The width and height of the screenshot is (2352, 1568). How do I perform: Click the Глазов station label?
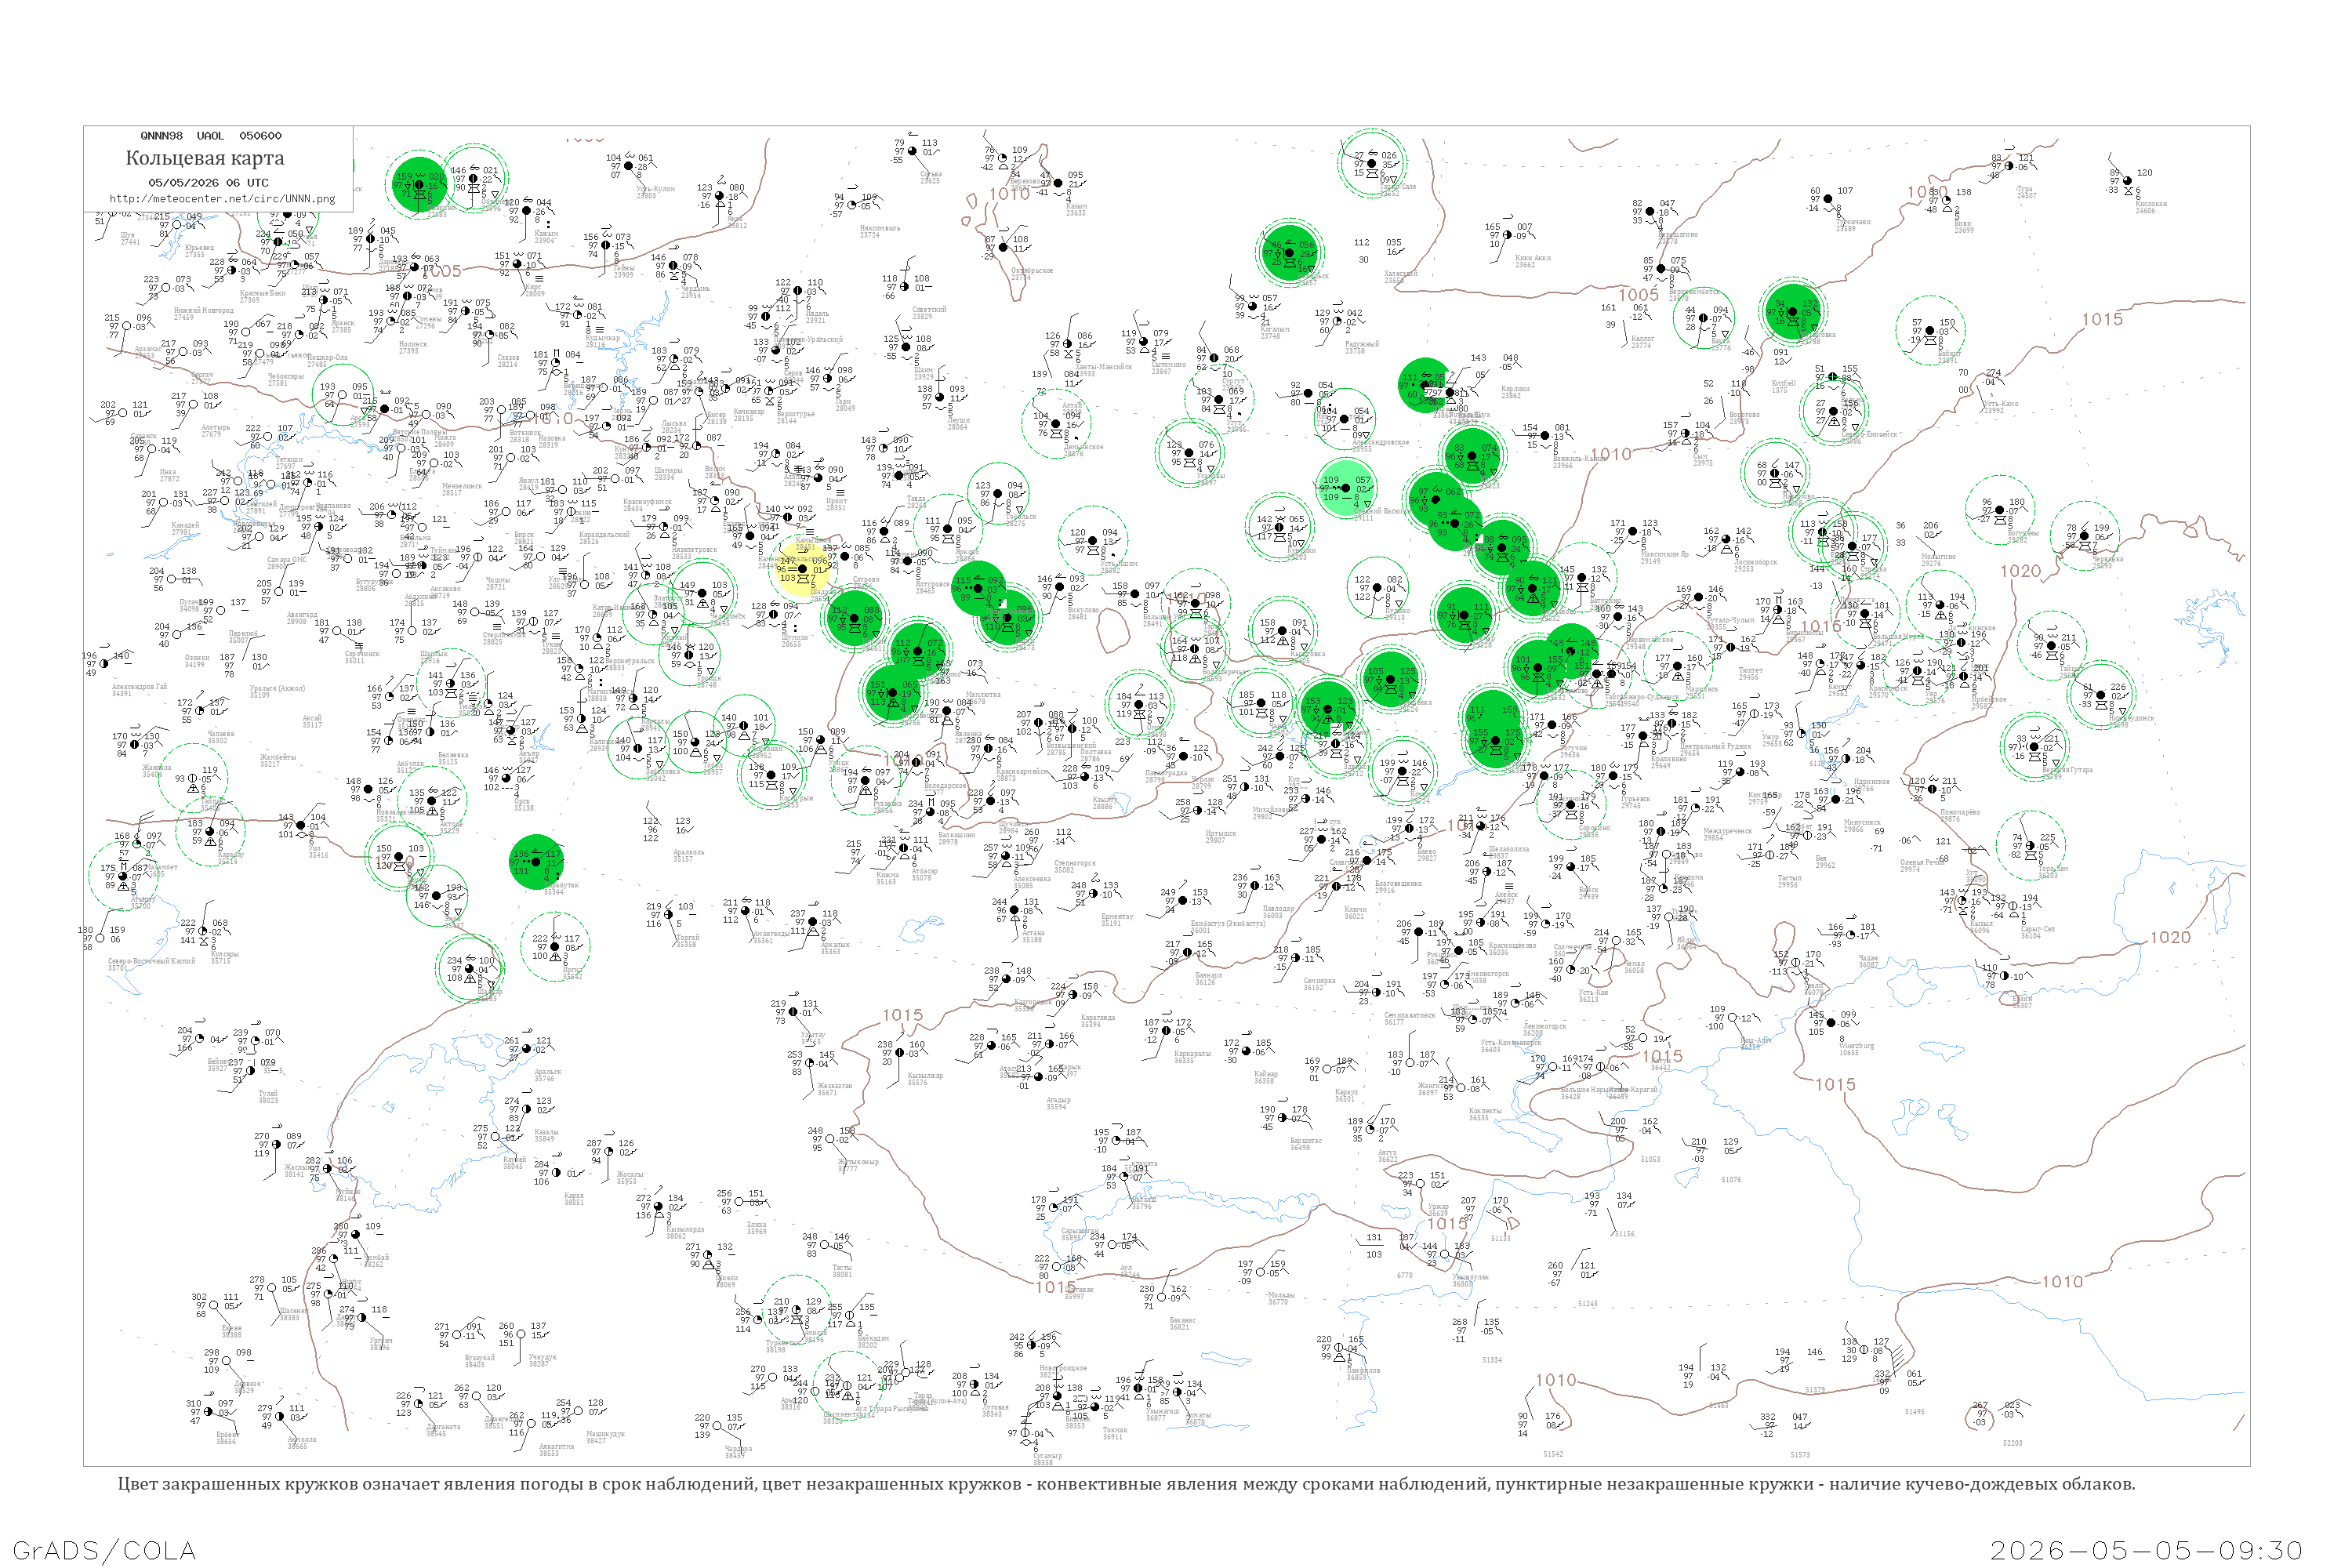508,358
